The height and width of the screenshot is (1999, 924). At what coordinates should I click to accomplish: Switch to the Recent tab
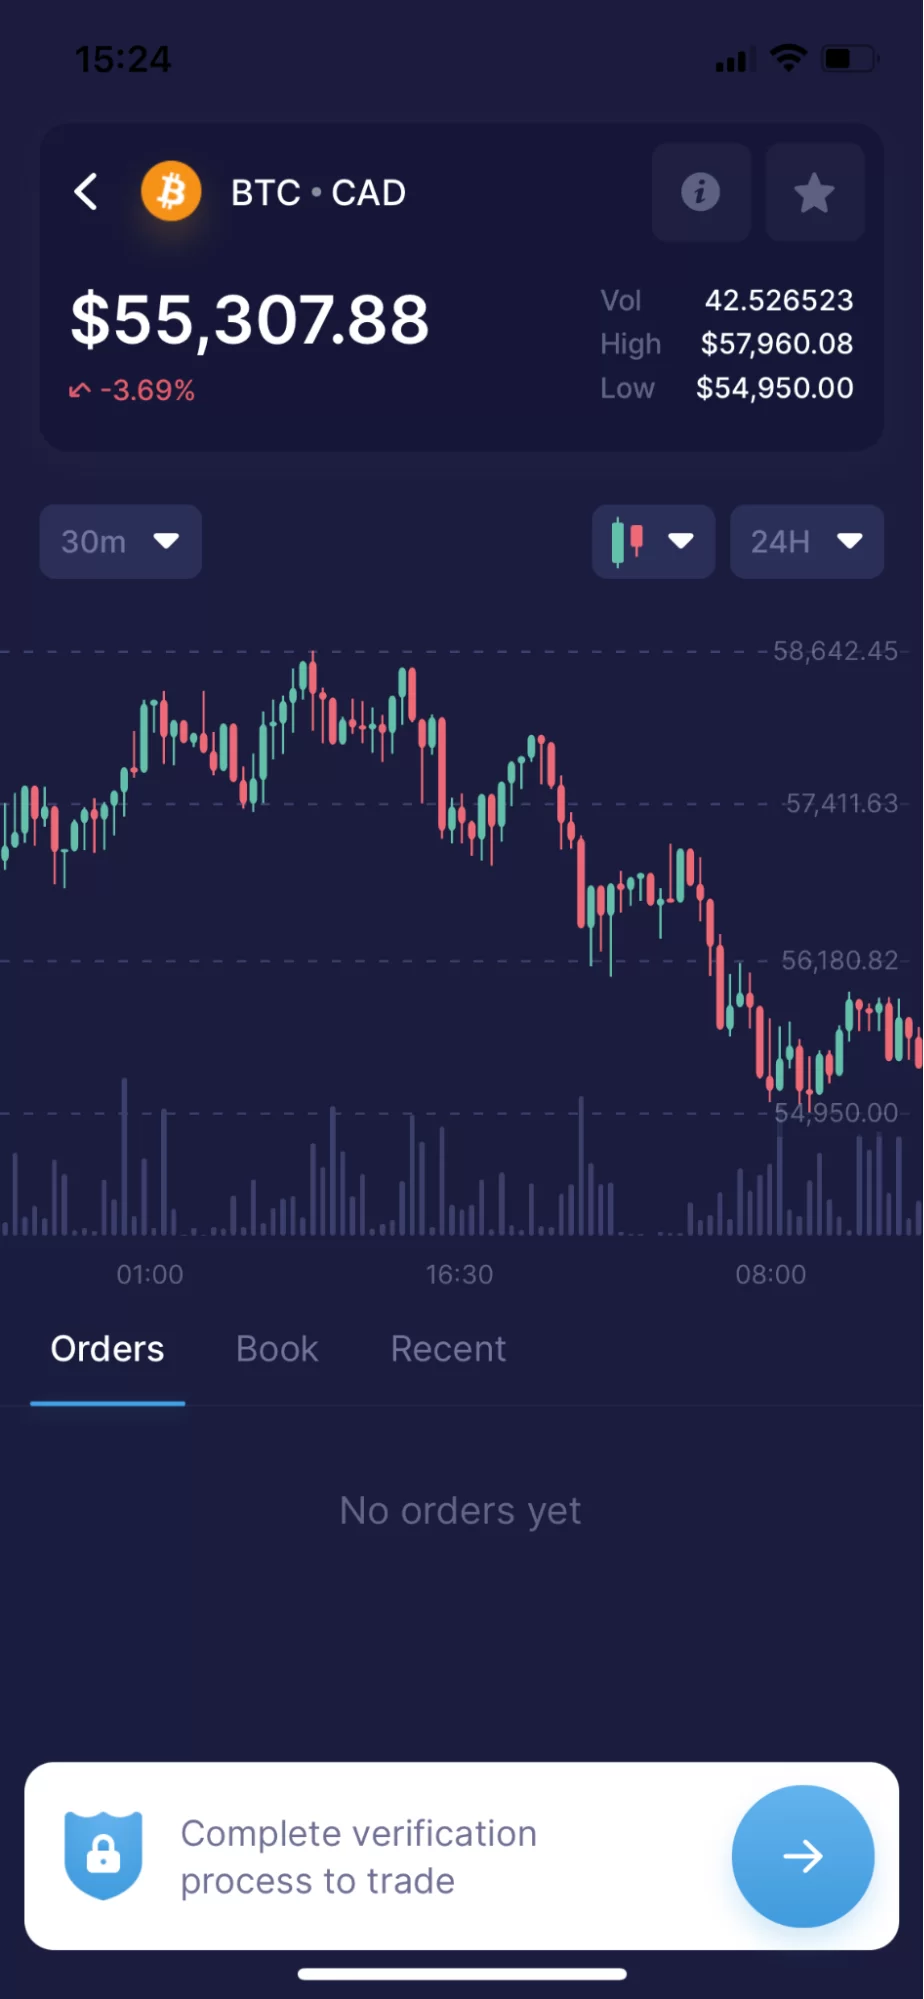[x=448, y=1349]
